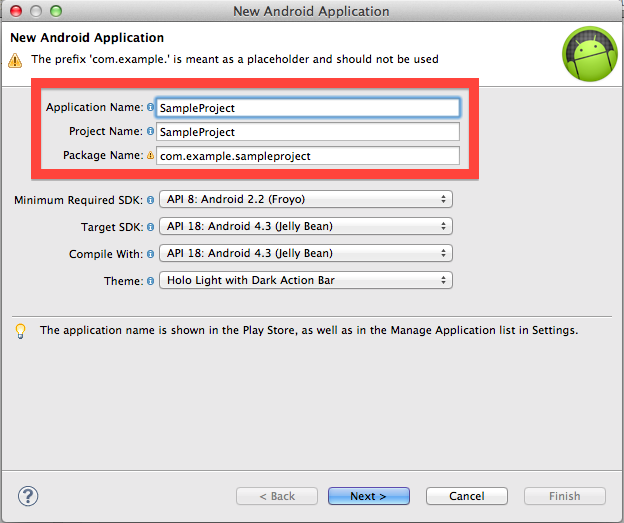
Task: Click the Application Name info icon
Action: point(150,107)
